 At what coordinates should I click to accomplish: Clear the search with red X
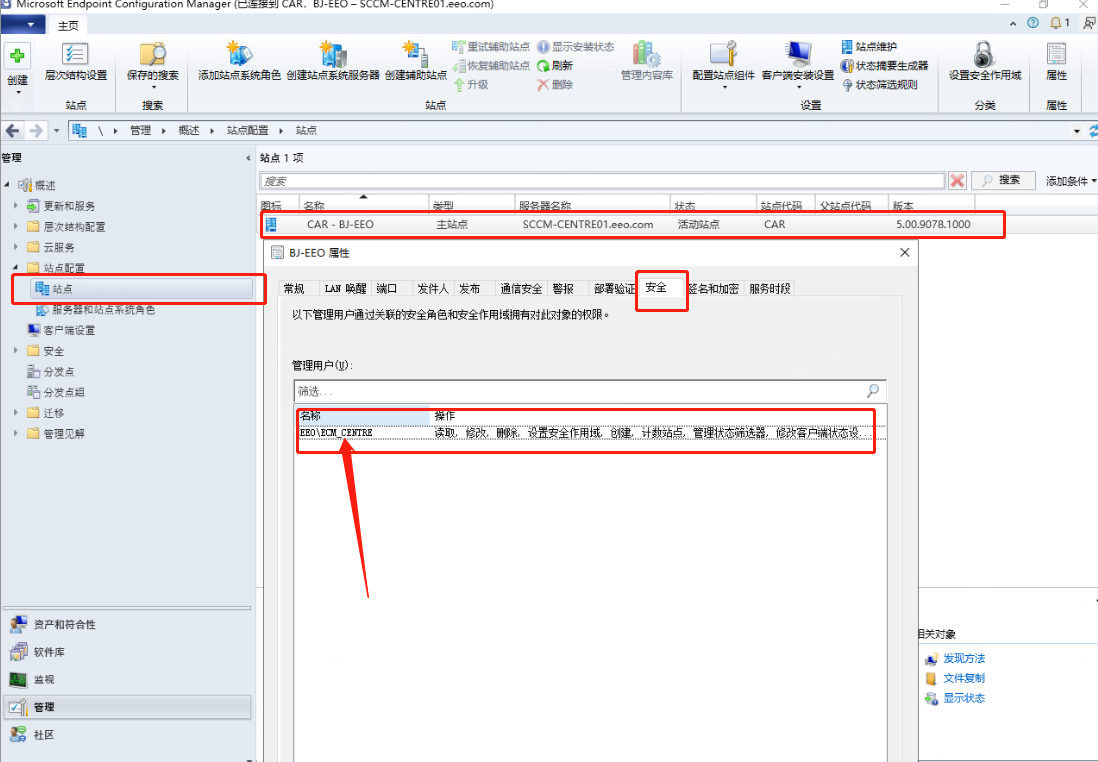[957, 181]
